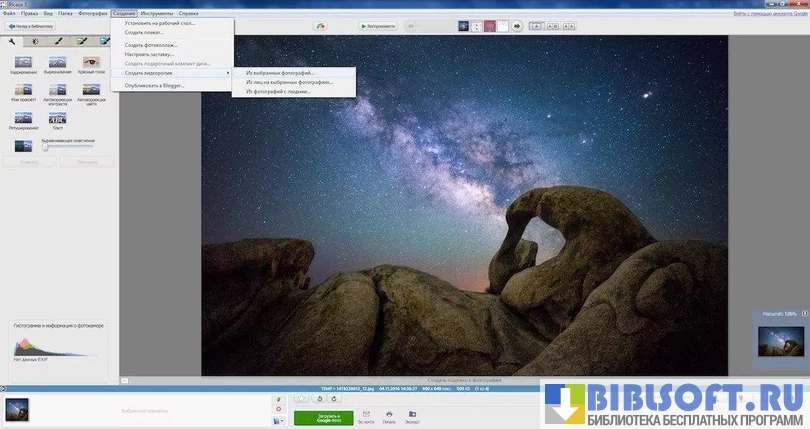
Task: Click Назад в библиотеку button
Action: click(x=30, y=27)
